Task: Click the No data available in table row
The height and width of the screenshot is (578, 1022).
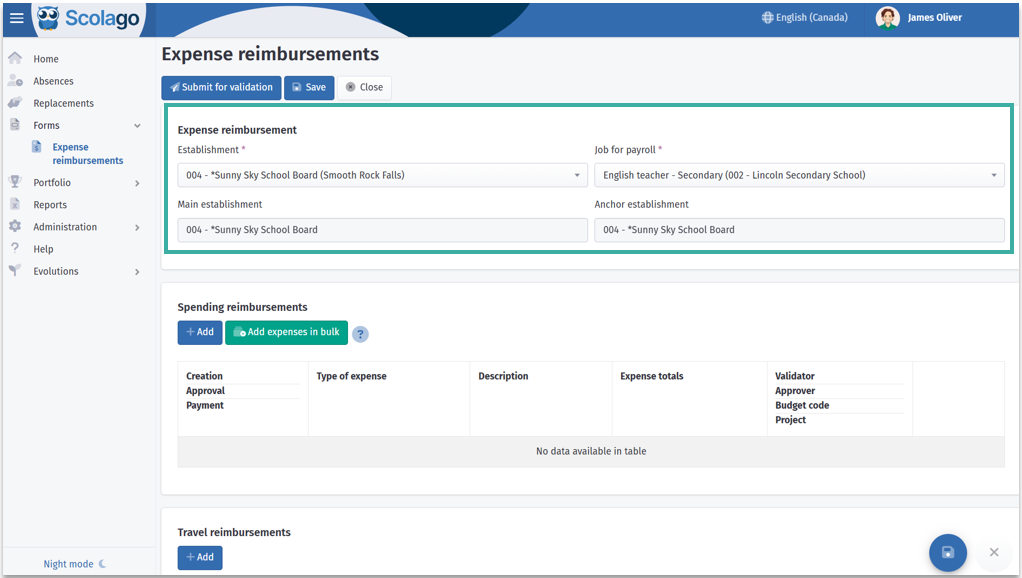Action: (591, 452)
